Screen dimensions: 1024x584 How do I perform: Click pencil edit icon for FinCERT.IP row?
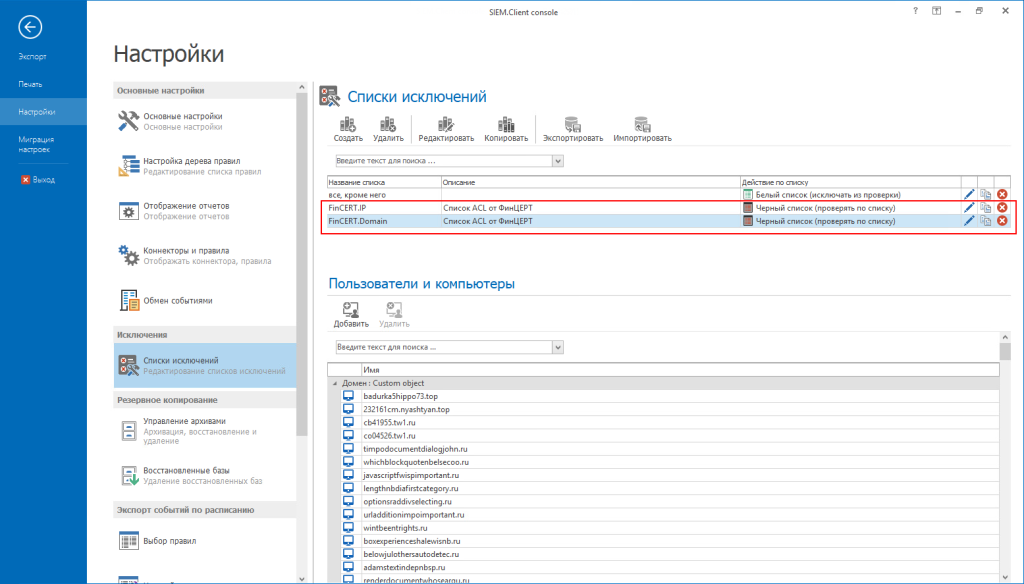pos(968,208)
